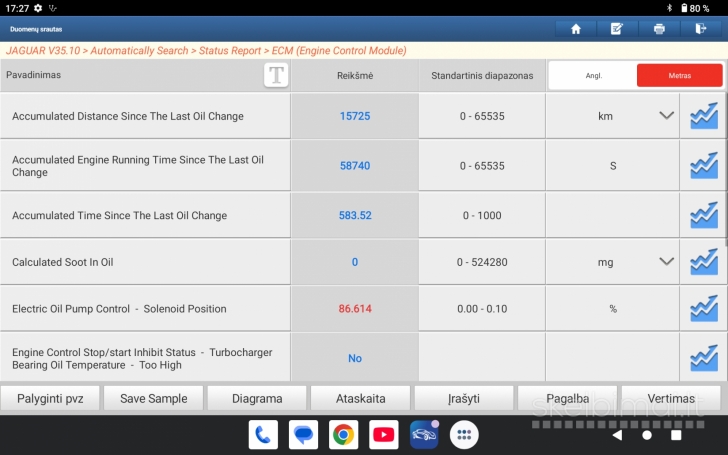Tap the exit icon in top bar
The image size is (728, 455).
click(x=701, y=29)
